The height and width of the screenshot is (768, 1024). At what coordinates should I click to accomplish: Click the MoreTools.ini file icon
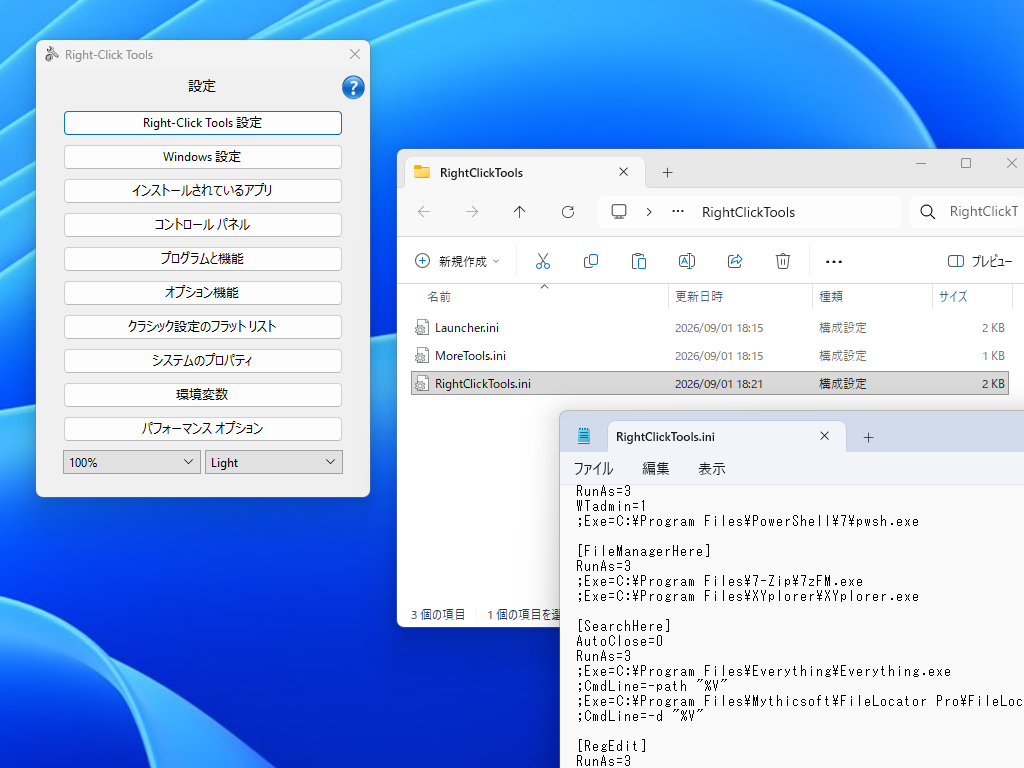click(422, 356)
